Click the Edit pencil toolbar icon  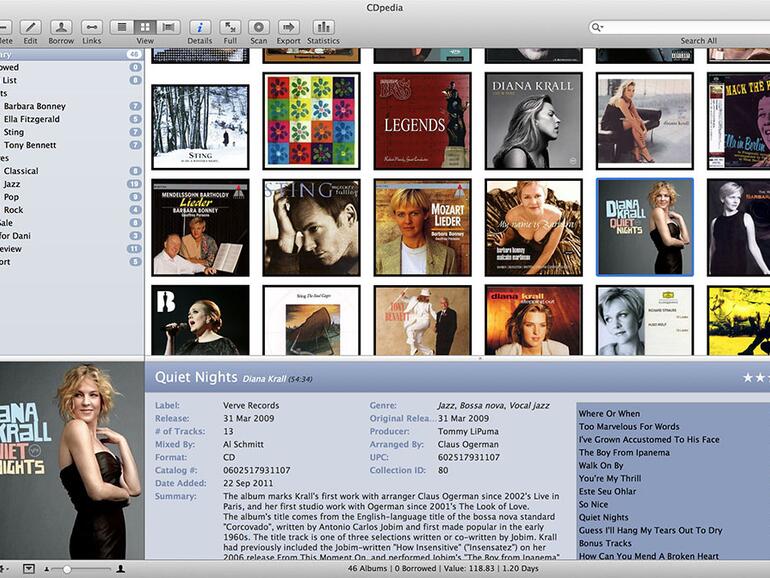pyautogui.click(x=30, y=27)
